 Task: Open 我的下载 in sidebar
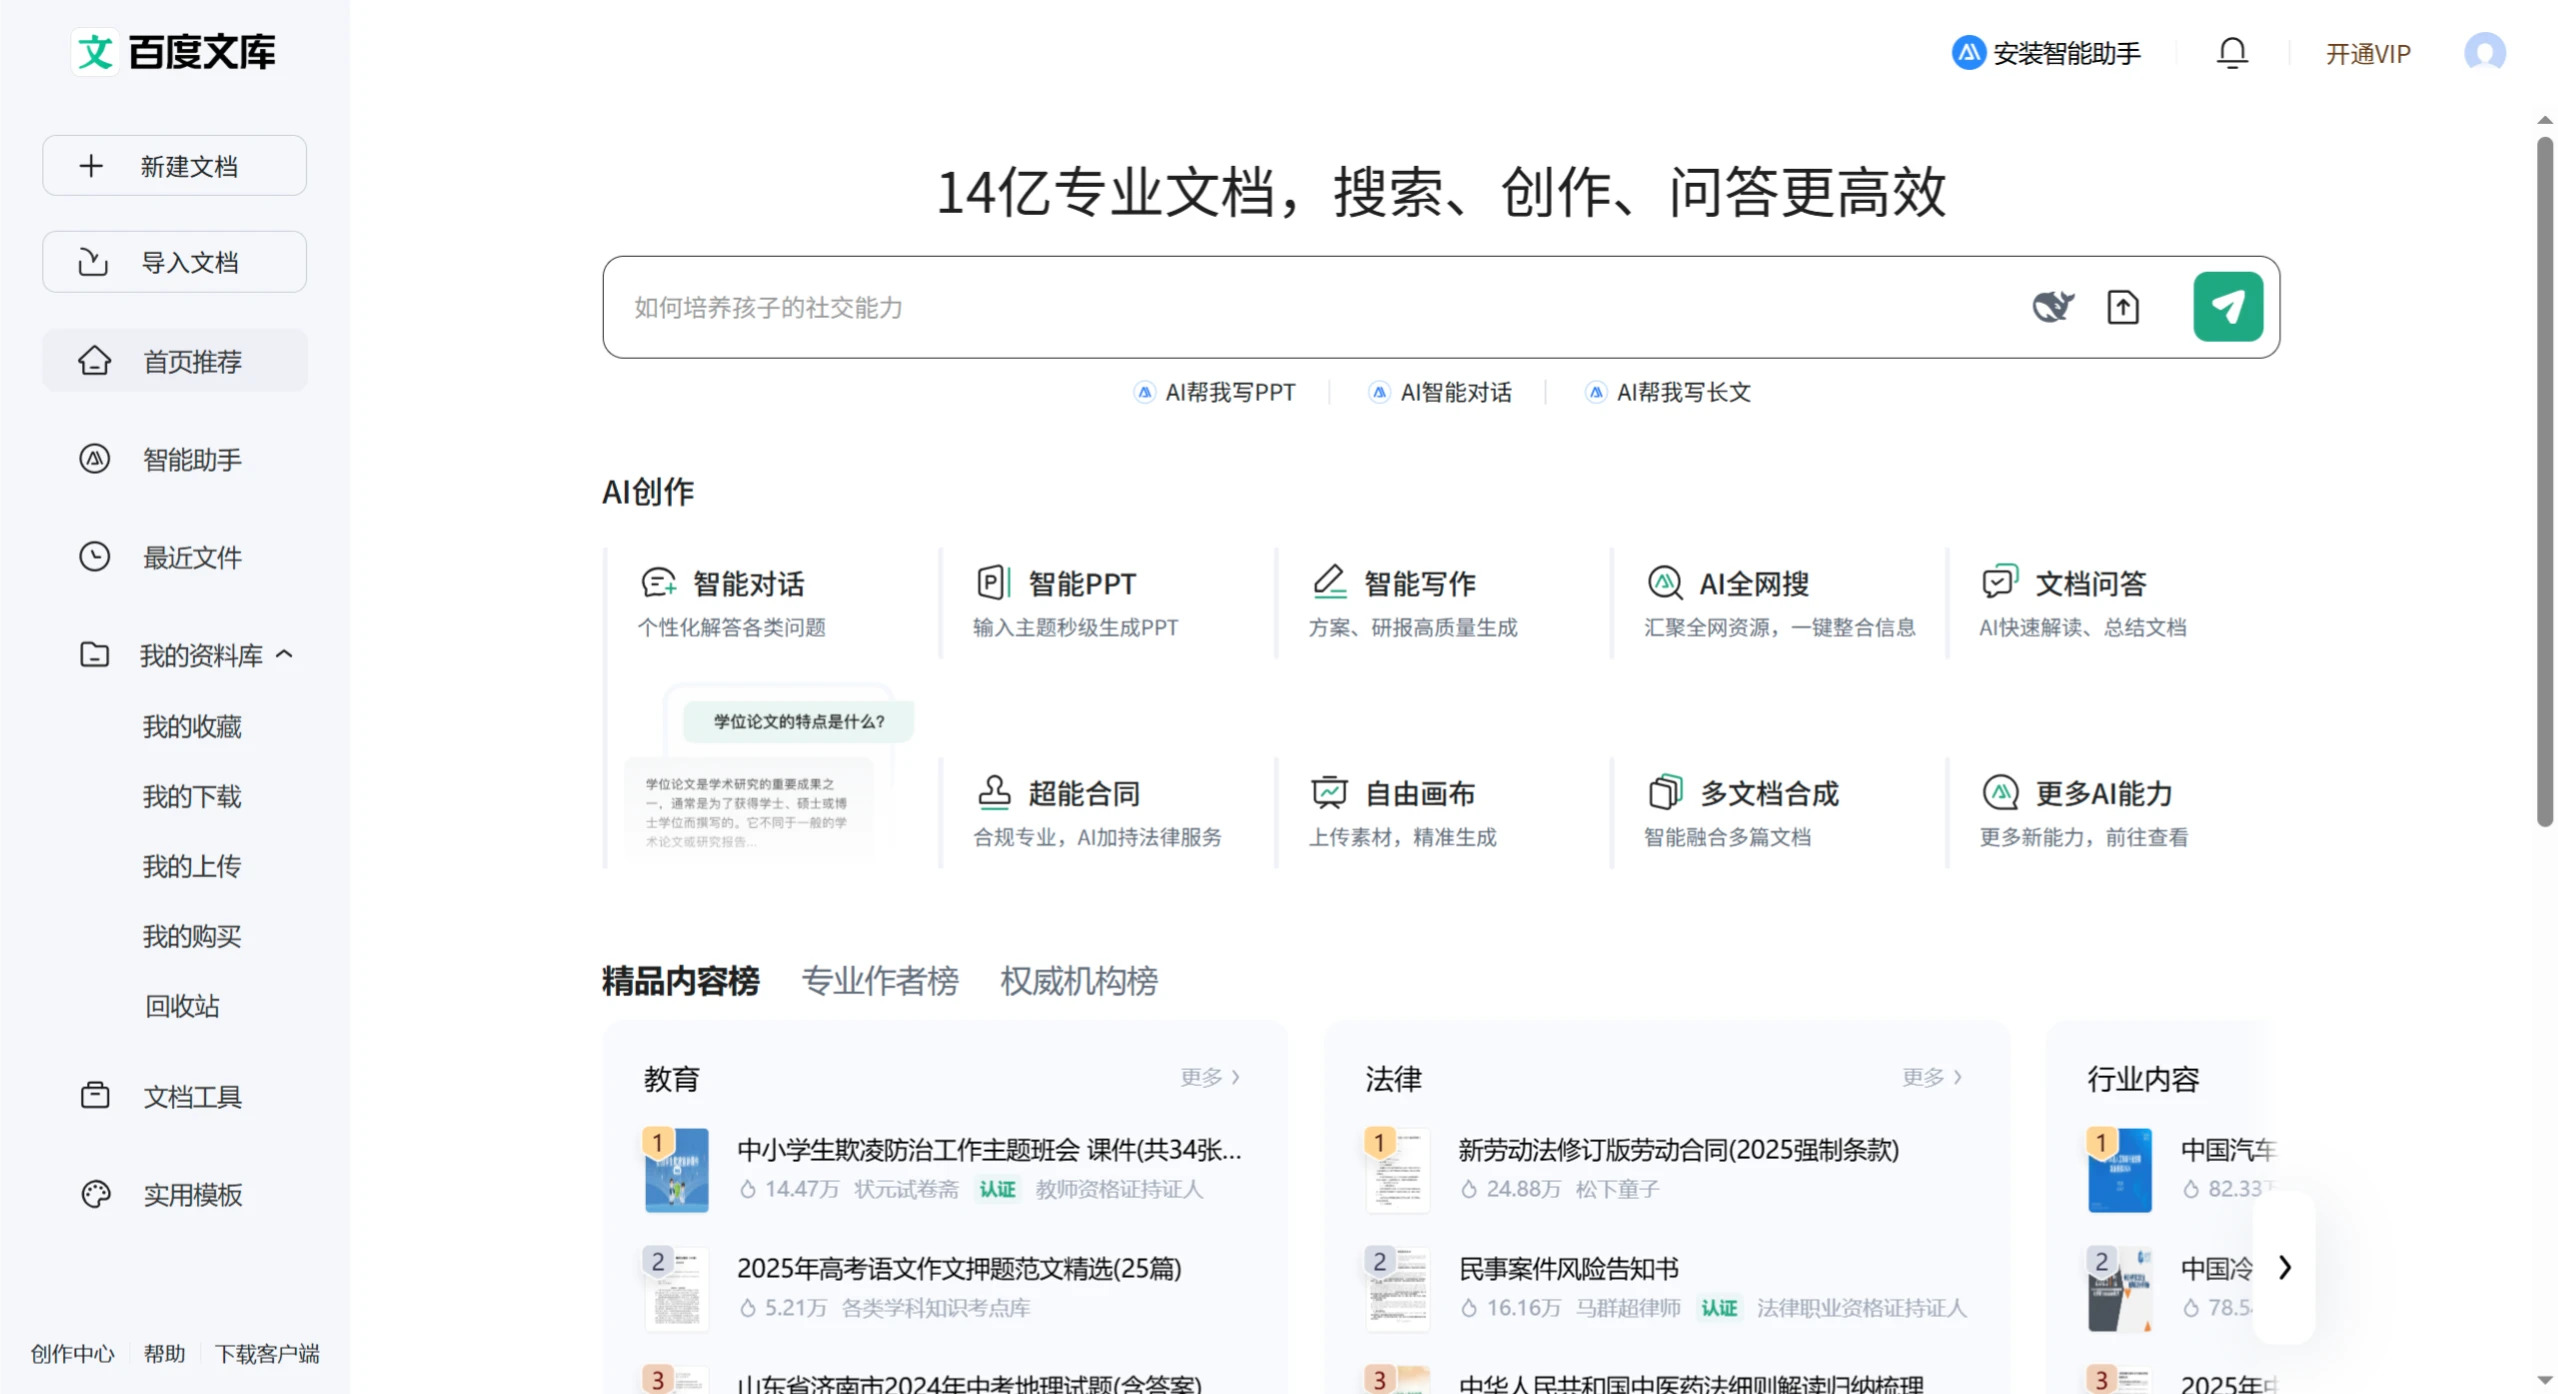[192, 797]
